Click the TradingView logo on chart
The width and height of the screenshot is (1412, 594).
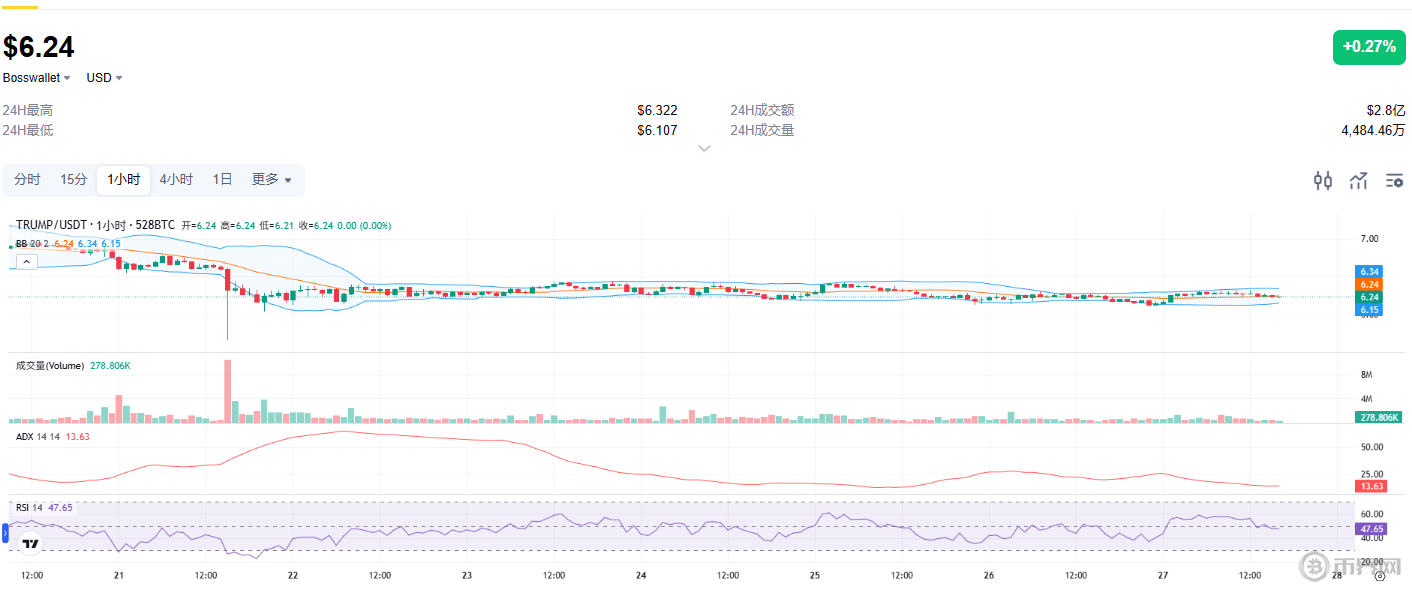tap(31, 545)
